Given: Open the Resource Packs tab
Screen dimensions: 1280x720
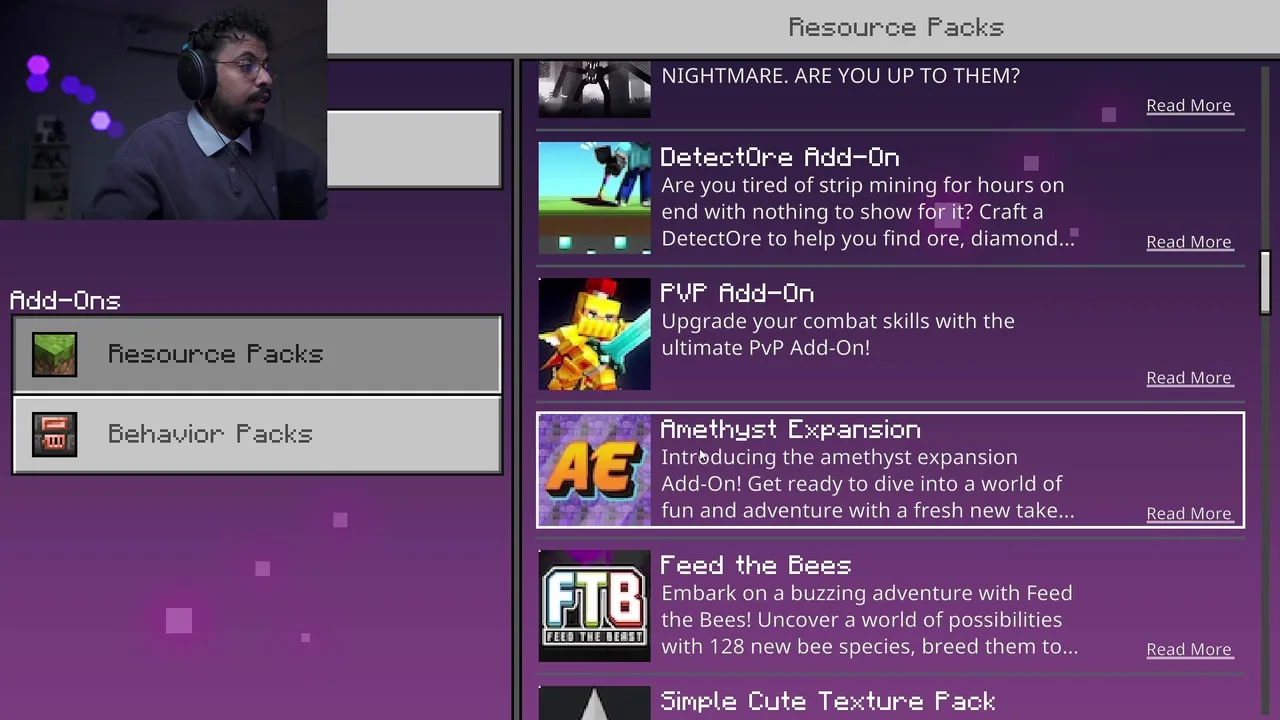Looking at the screenshot, I should coord(257,354).
